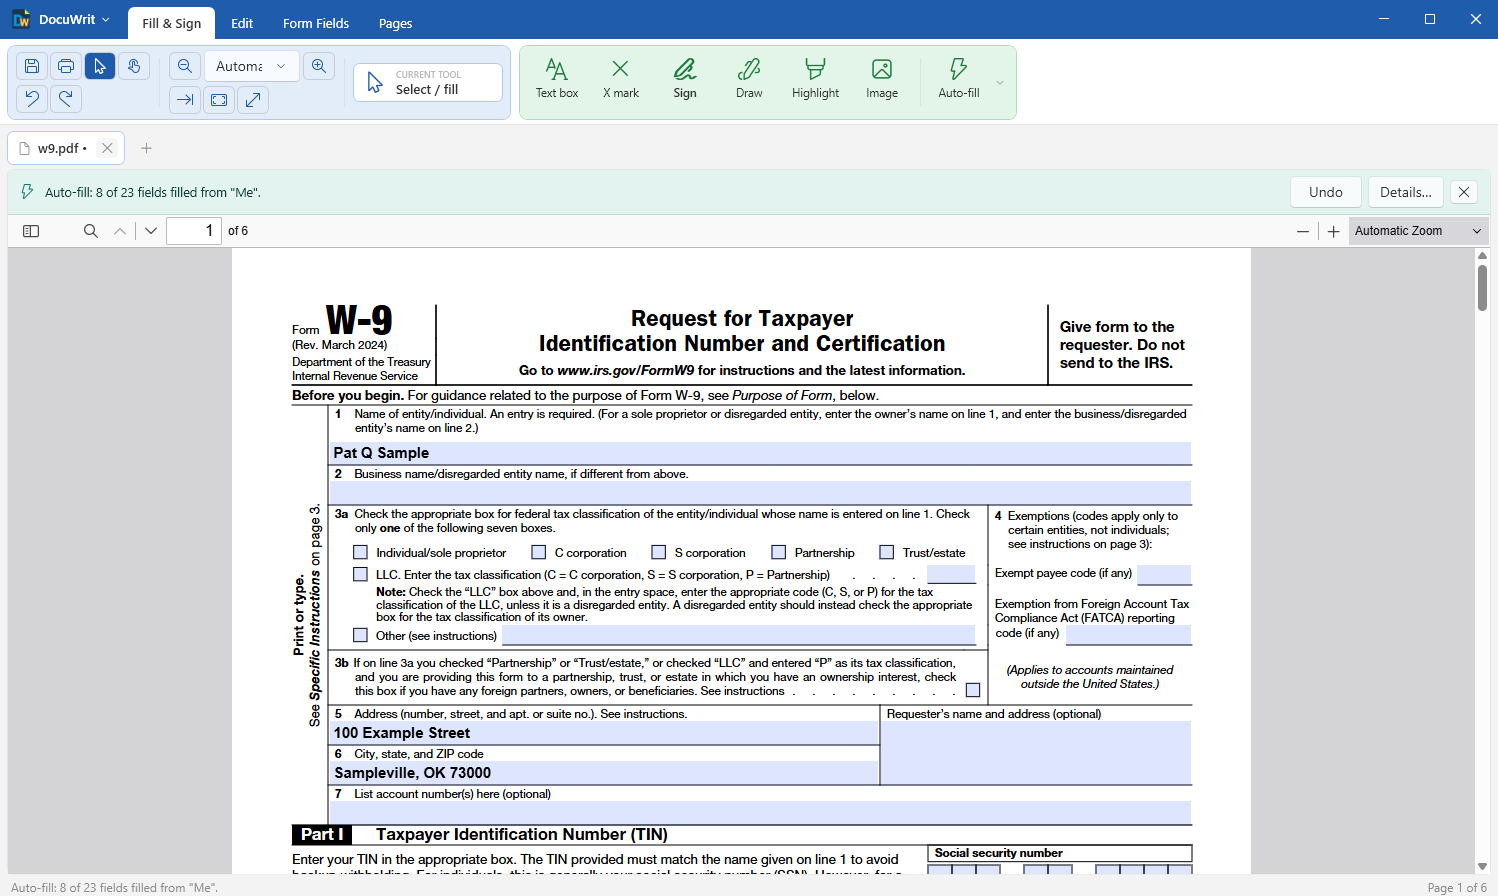Save the document with the floppy disk icon
1498x896 pixels.
tap(32, 66)
